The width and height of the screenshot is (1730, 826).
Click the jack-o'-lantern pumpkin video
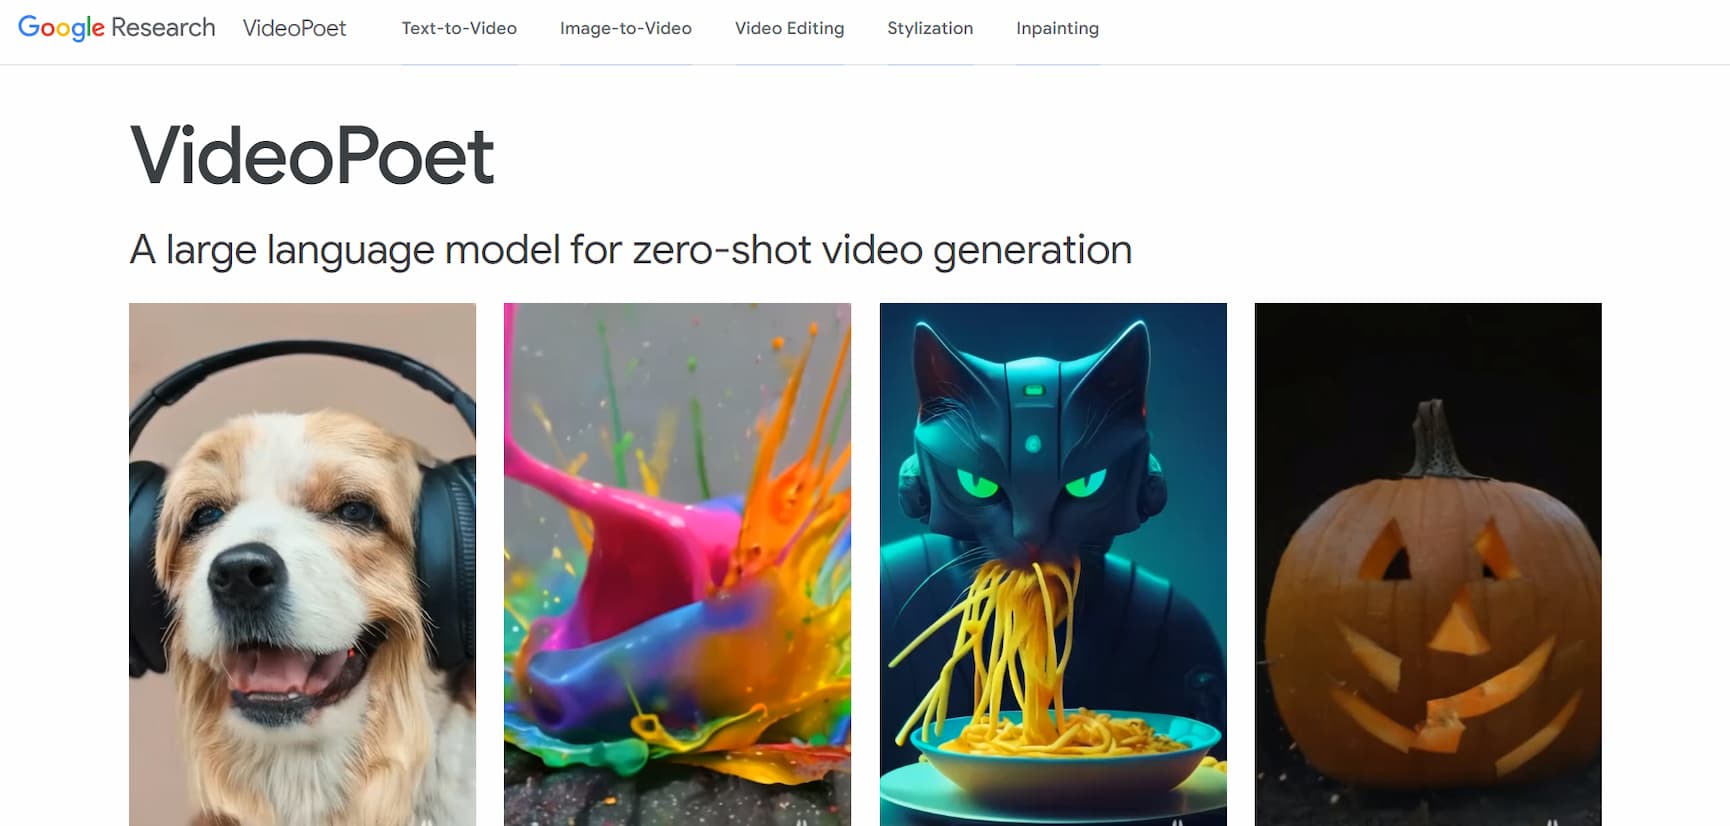[1428, 564]
